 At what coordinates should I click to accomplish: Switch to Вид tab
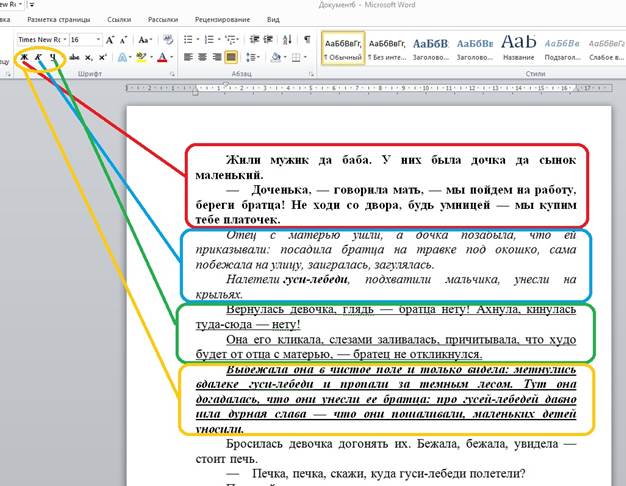pos(273,20)
